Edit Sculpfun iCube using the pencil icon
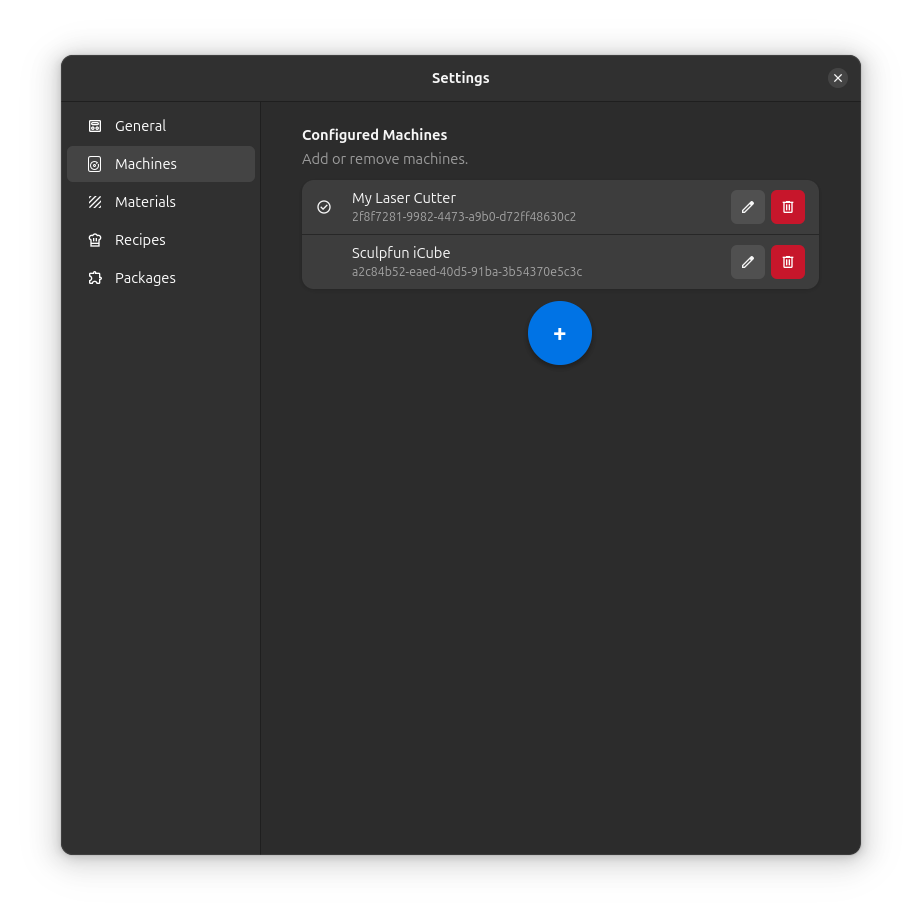Image resolution: width=922 pixels, height=922 pixels. (747, 262)
